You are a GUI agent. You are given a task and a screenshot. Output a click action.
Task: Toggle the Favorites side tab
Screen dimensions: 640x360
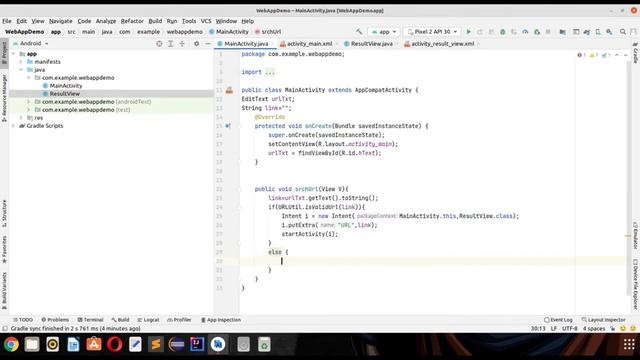click(4, 249)
